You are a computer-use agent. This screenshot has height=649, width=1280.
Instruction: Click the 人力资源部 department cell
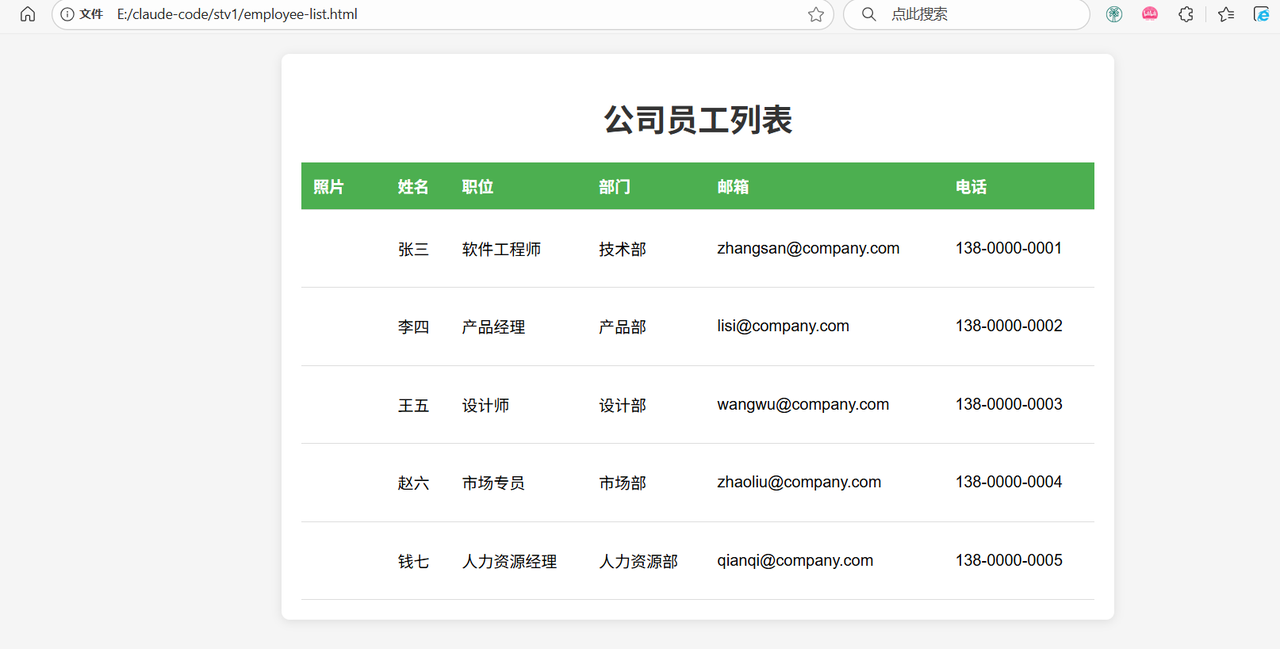pos(638,562)
